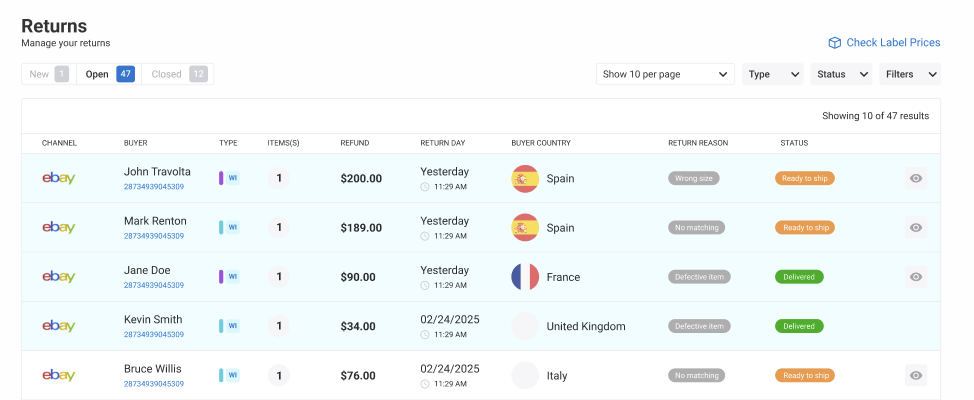974x400 pixels.
Task: Click the France flag in Jane Doe's row
Action: click(525, 277)
